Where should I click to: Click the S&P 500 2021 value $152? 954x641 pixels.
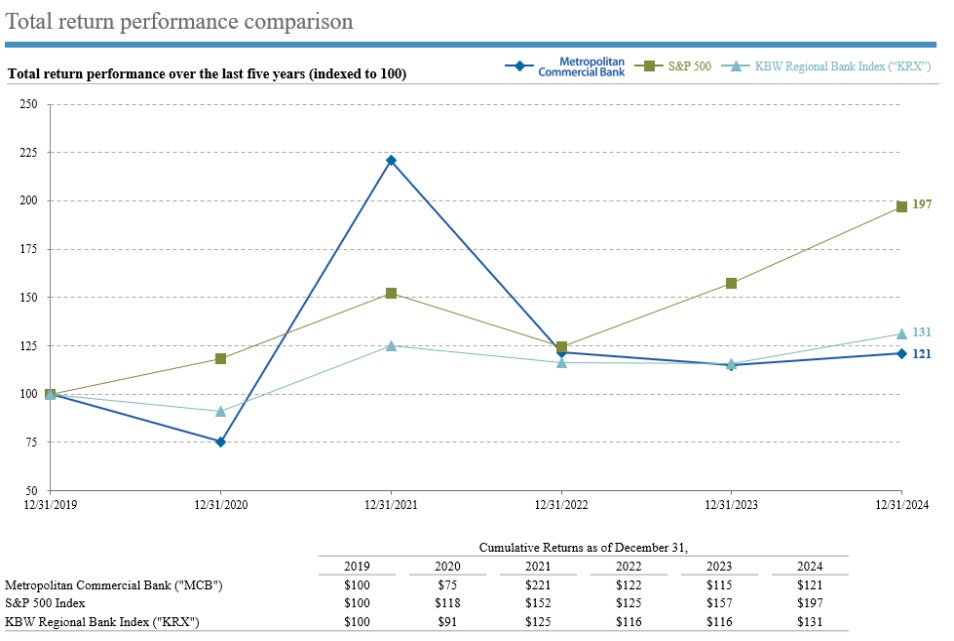538,603
